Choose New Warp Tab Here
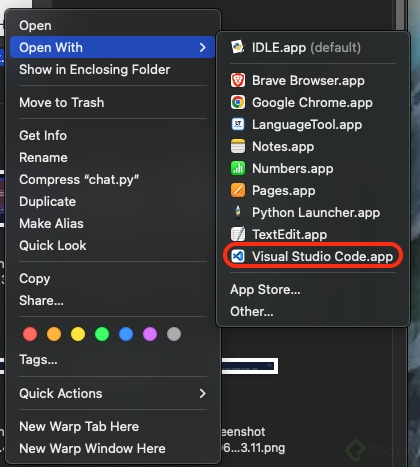Viewport: 420px width, 467px height. [113, 426]
